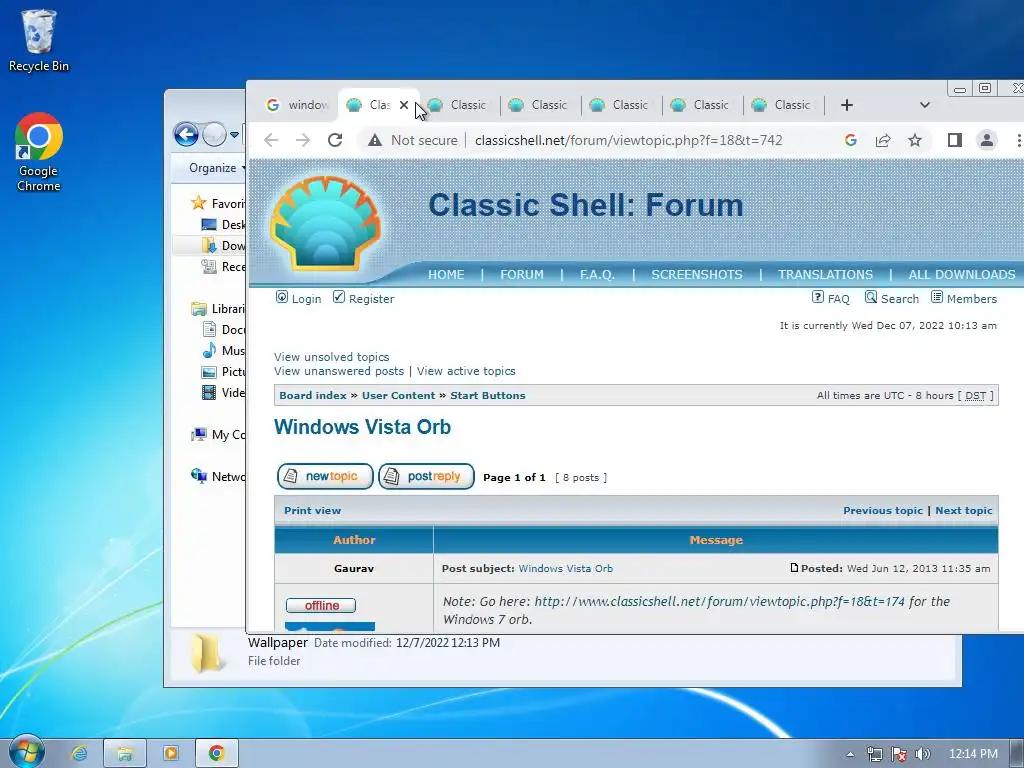
Task: Launch Internet Explorer from taskbar
Action: point(79,753)
